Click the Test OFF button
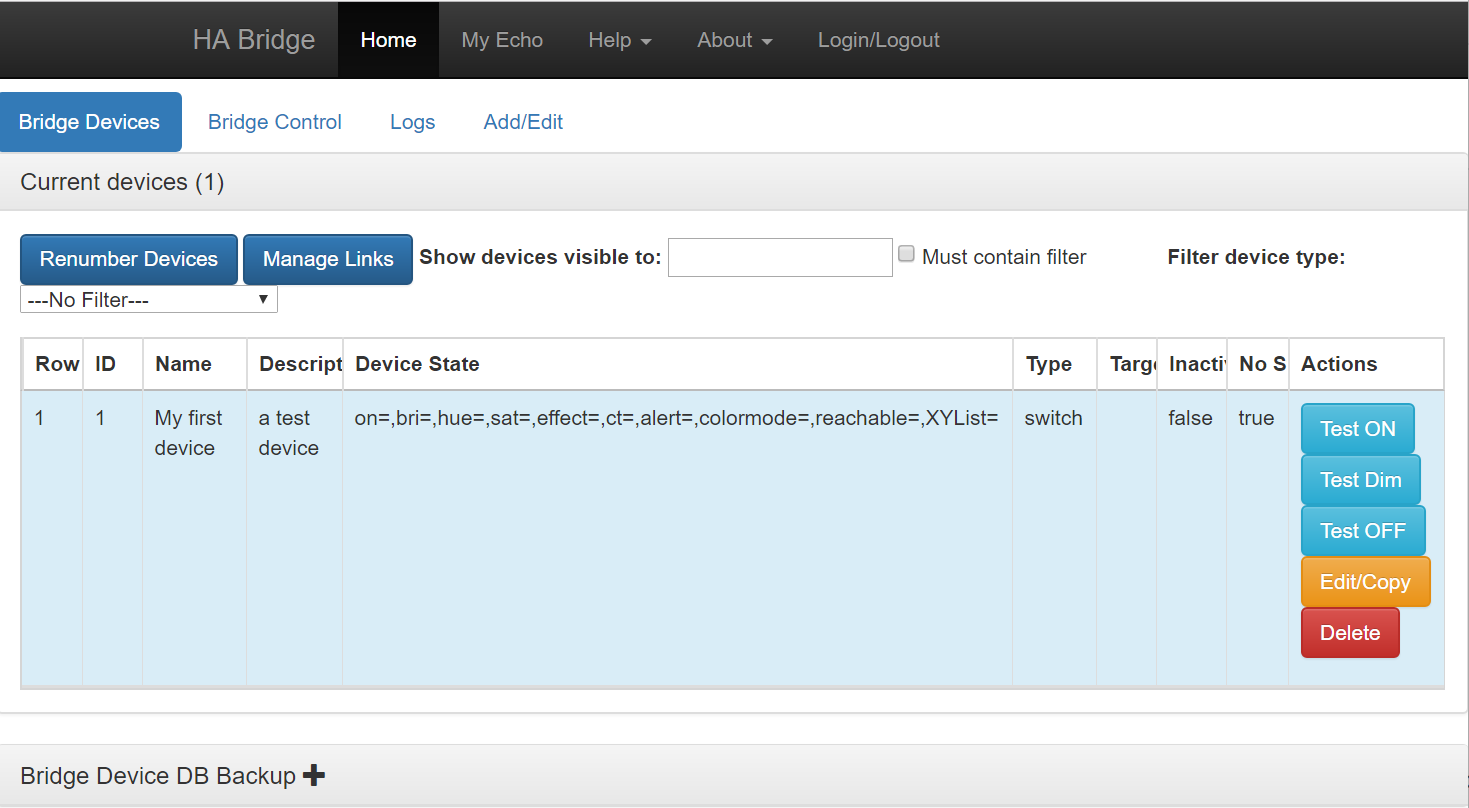The width and height of the screenshot is (1469, 808). [1363, 531]
